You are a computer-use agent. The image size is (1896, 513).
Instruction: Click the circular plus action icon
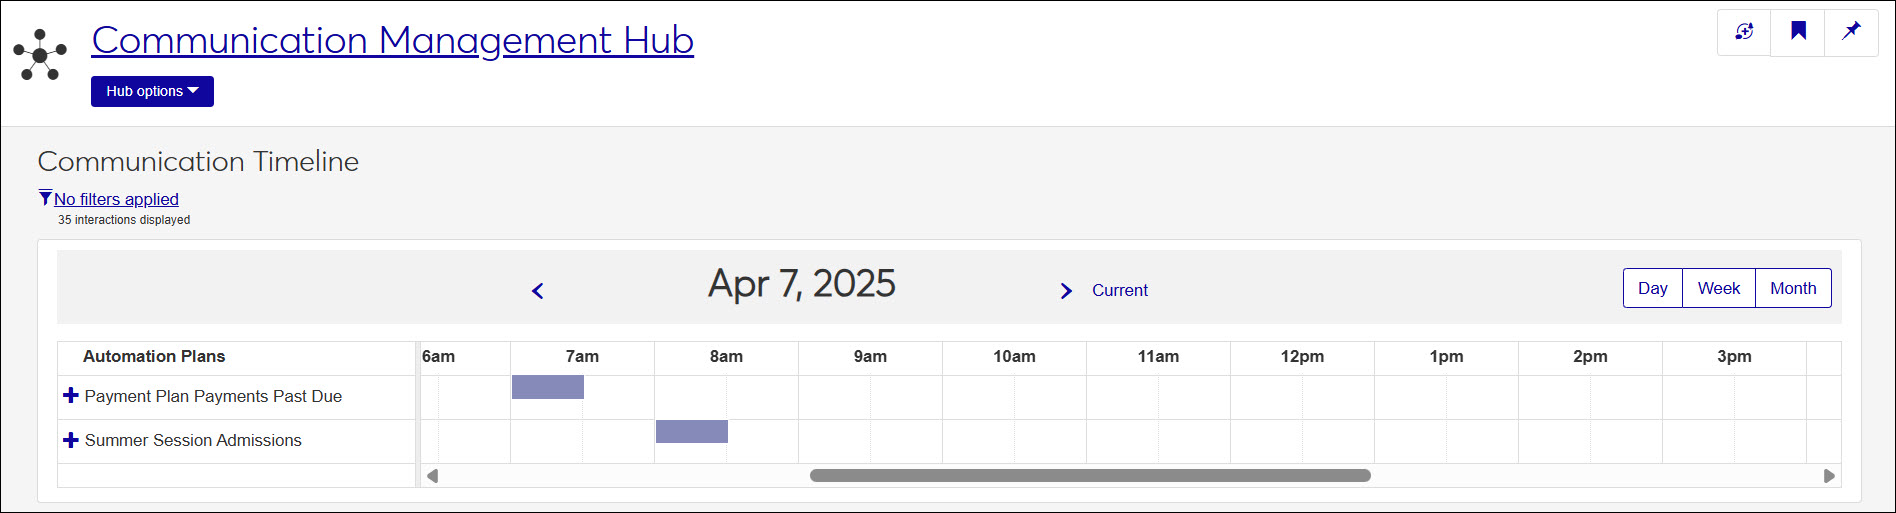point(1744,32)
